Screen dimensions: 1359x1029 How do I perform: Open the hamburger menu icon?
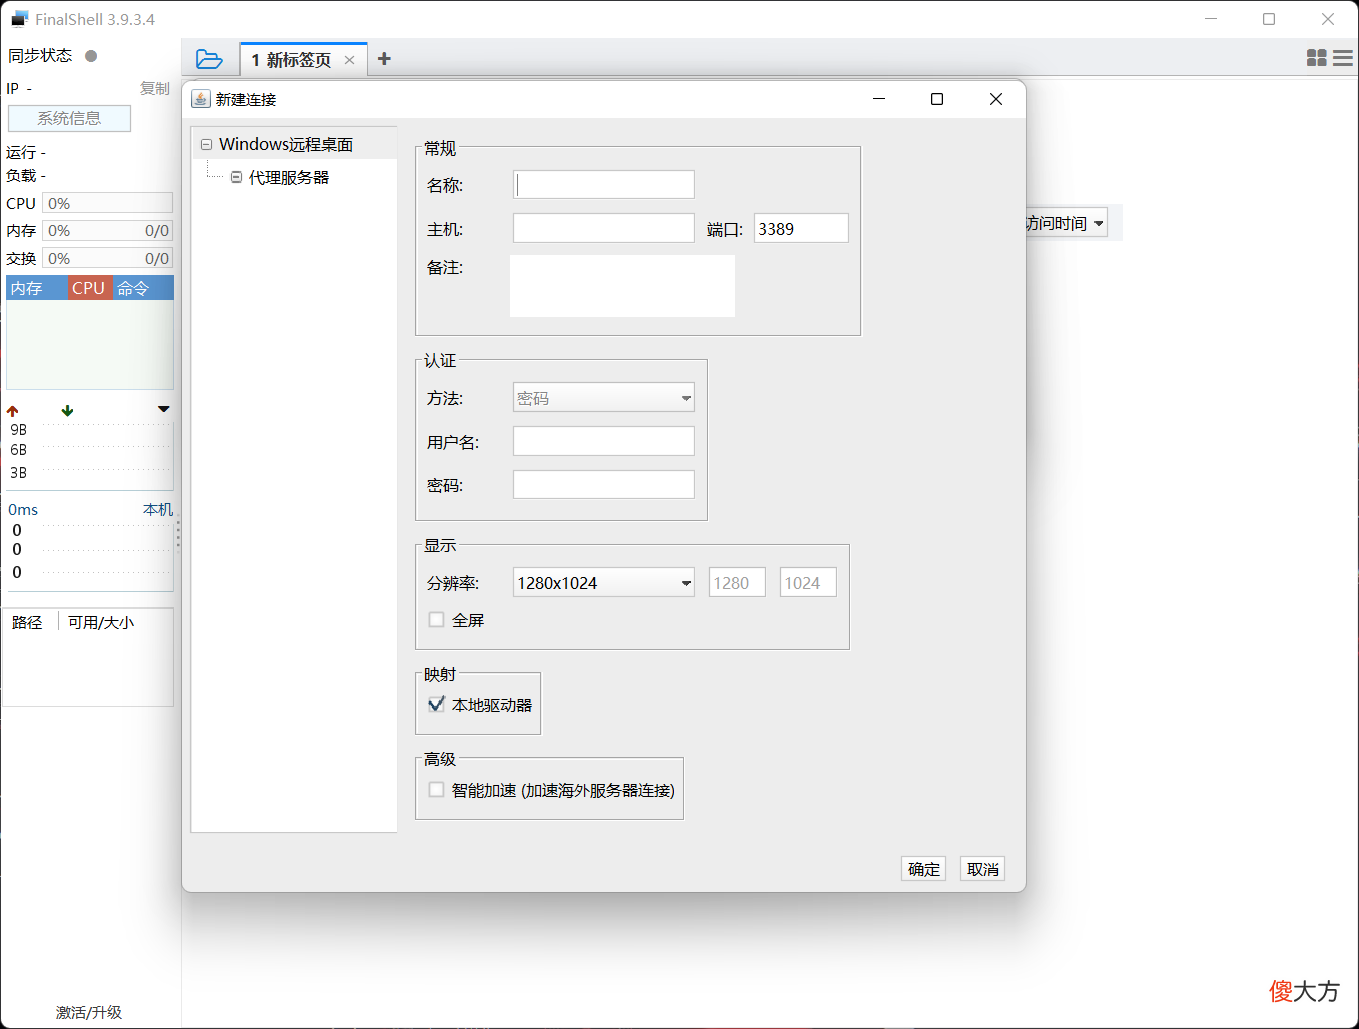point(1343,58)
